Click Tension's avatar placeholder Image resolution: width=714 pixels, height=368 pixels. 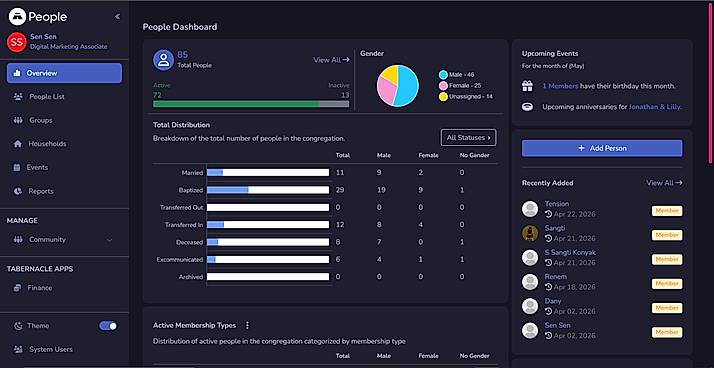[530, 209]
